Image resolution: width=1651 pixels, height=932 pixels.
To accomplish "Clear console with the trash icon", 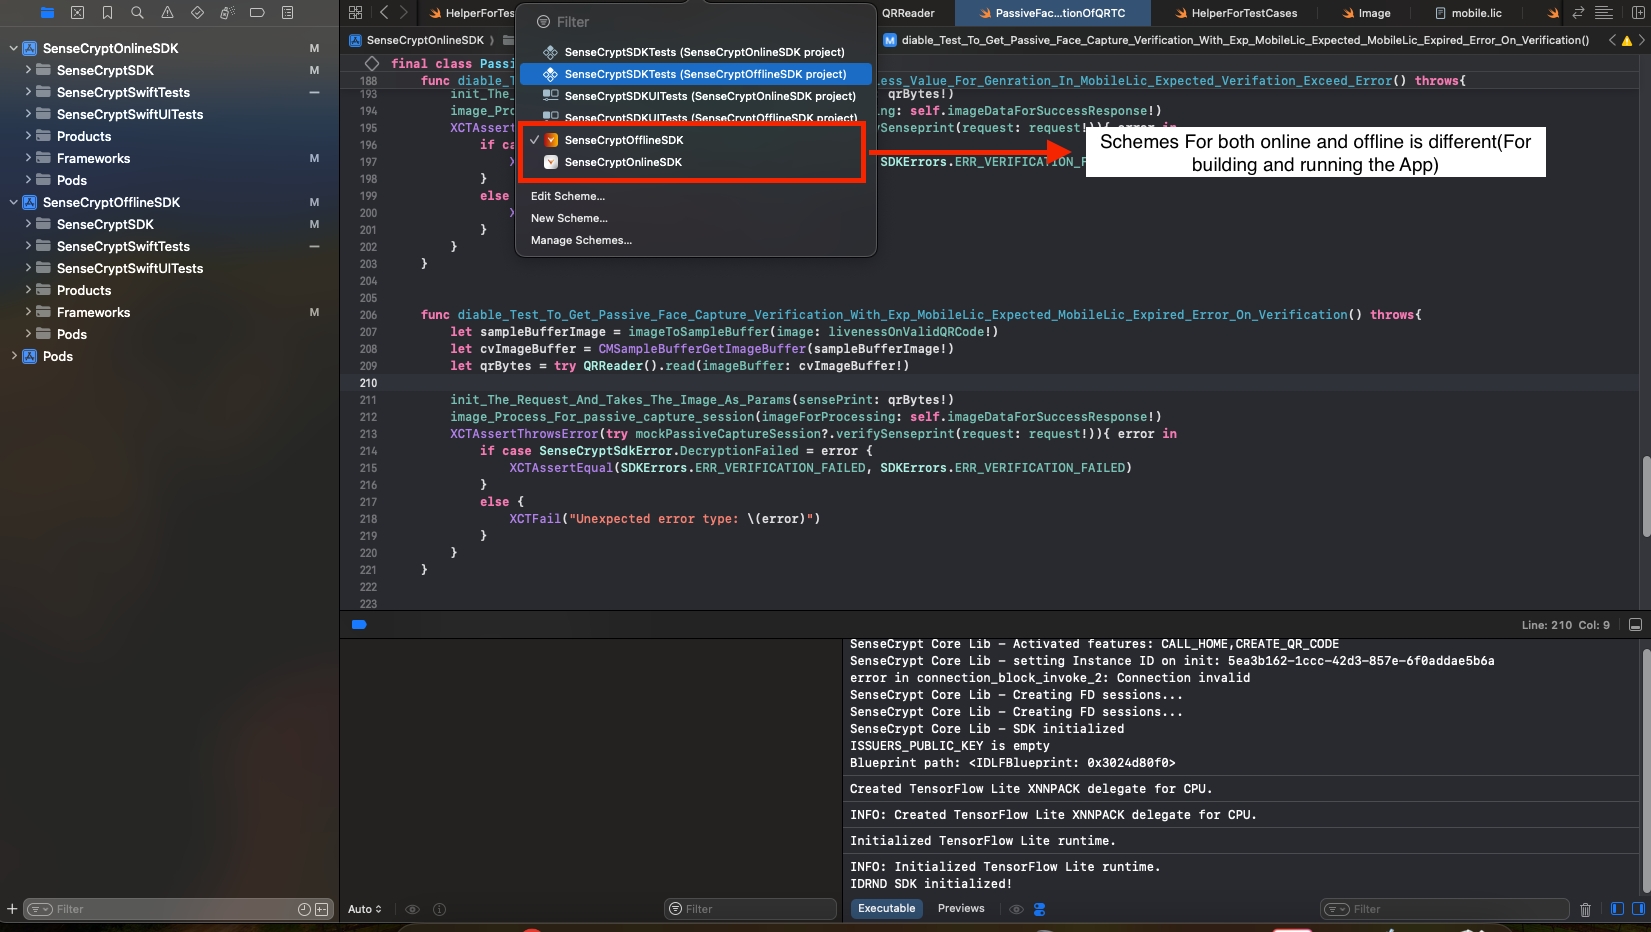I will pyautogui.click(x=1585, y=909).
